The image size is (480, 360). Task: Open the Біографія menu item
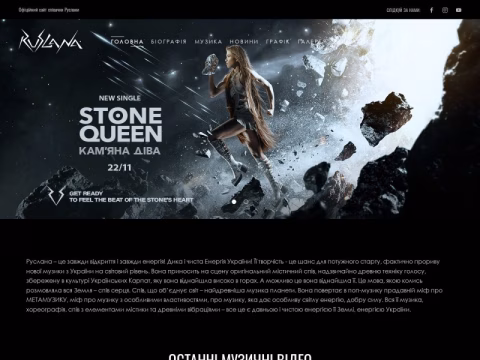(x=169, y=42)
